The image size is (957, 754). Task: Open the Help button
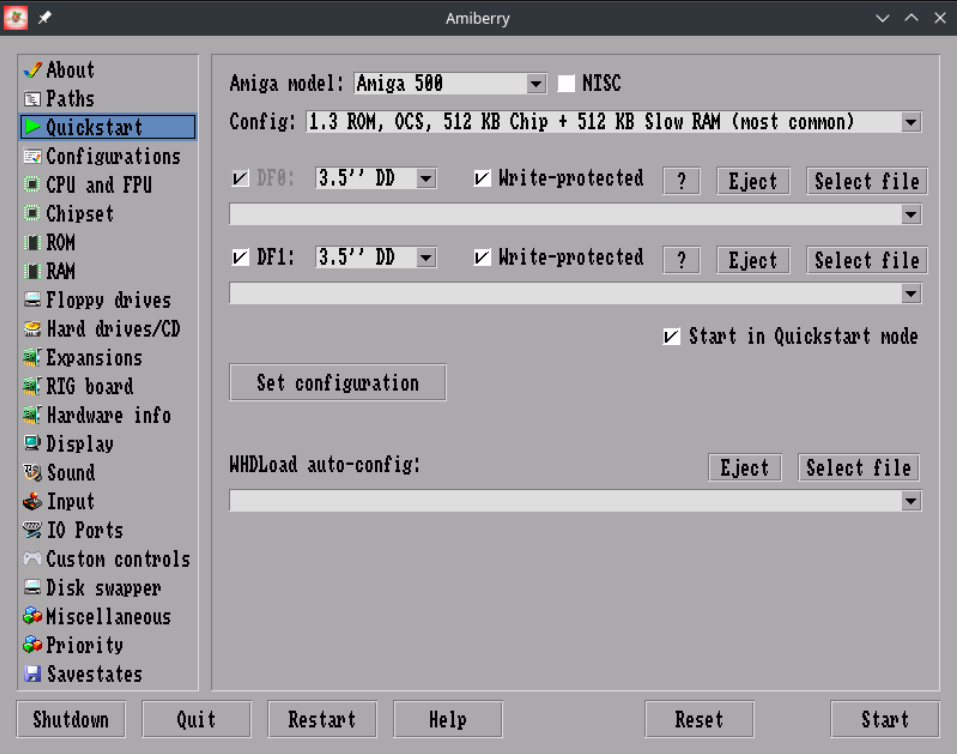coord(448,719)
